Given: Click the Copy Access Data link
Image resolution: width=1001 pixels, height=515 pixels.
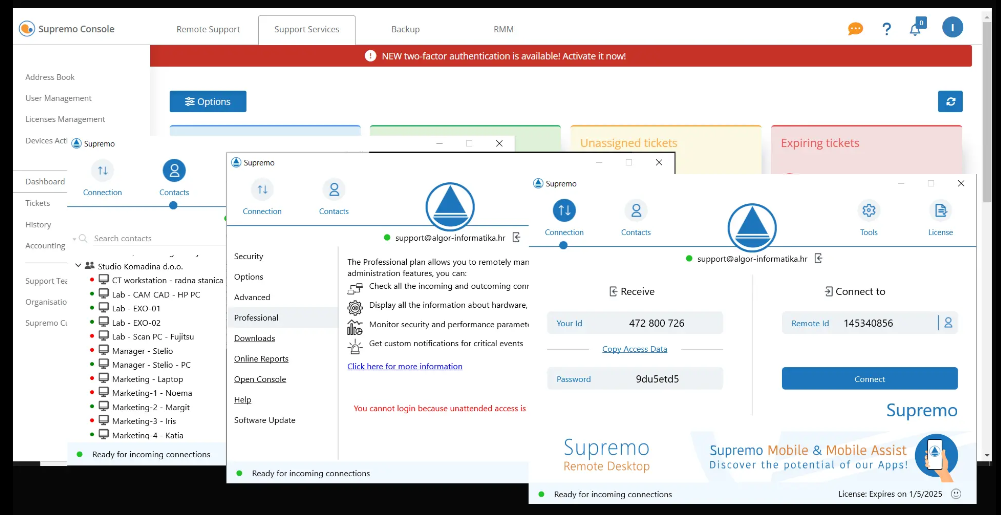Looking at the screenshot, I should click(634, 349).
